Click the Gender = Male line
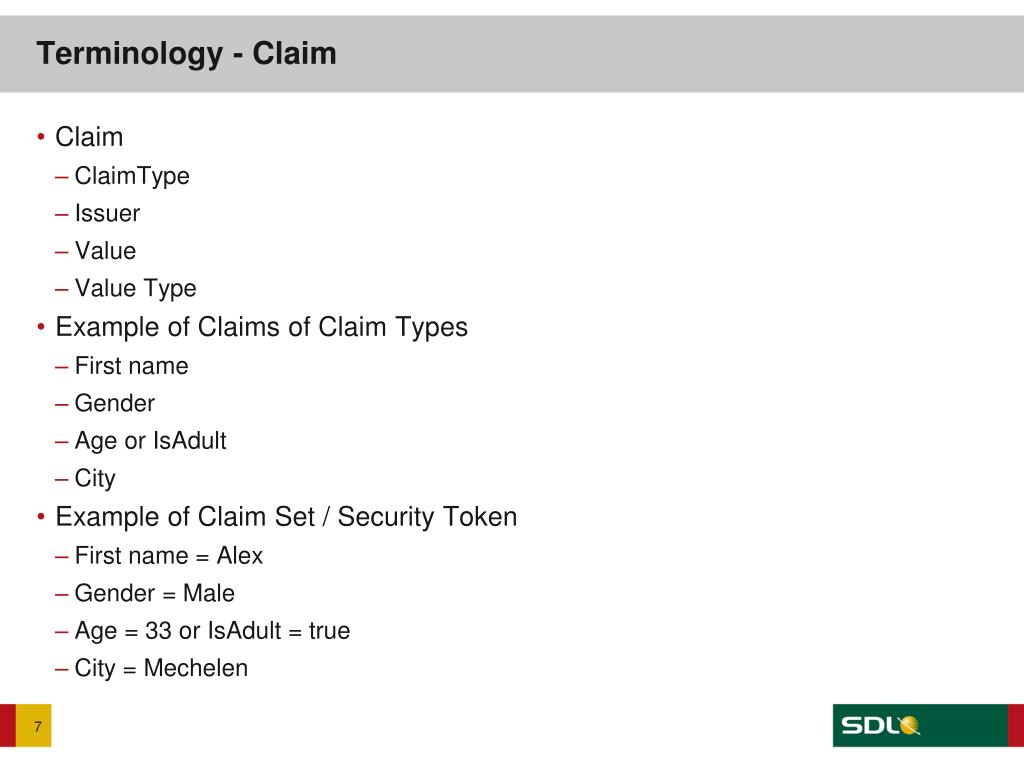The height and width of the screenshot is (768, 1024). click(154, 594)
